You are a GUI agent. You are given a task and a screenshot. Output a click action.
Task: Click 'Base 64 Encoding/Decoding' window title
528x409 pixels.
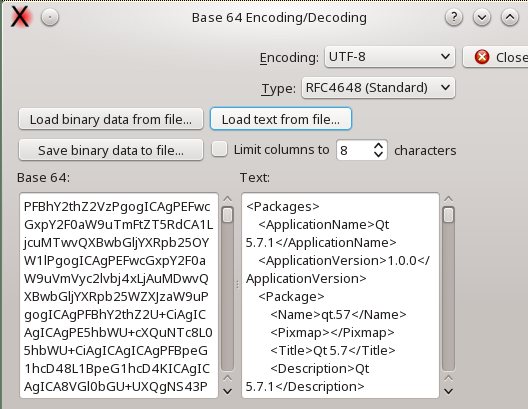coord(279,18)
